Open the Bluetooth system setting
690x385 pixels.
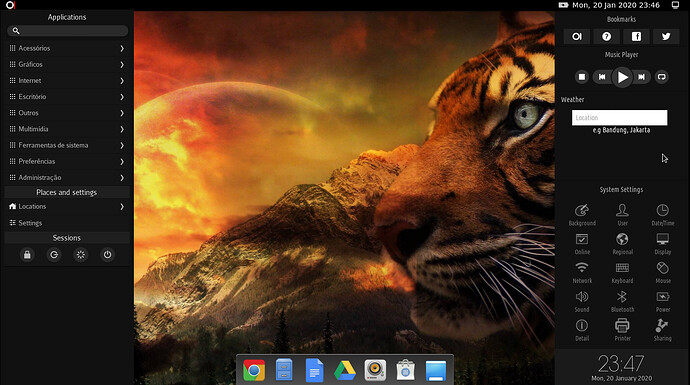(x=622, y=301)
